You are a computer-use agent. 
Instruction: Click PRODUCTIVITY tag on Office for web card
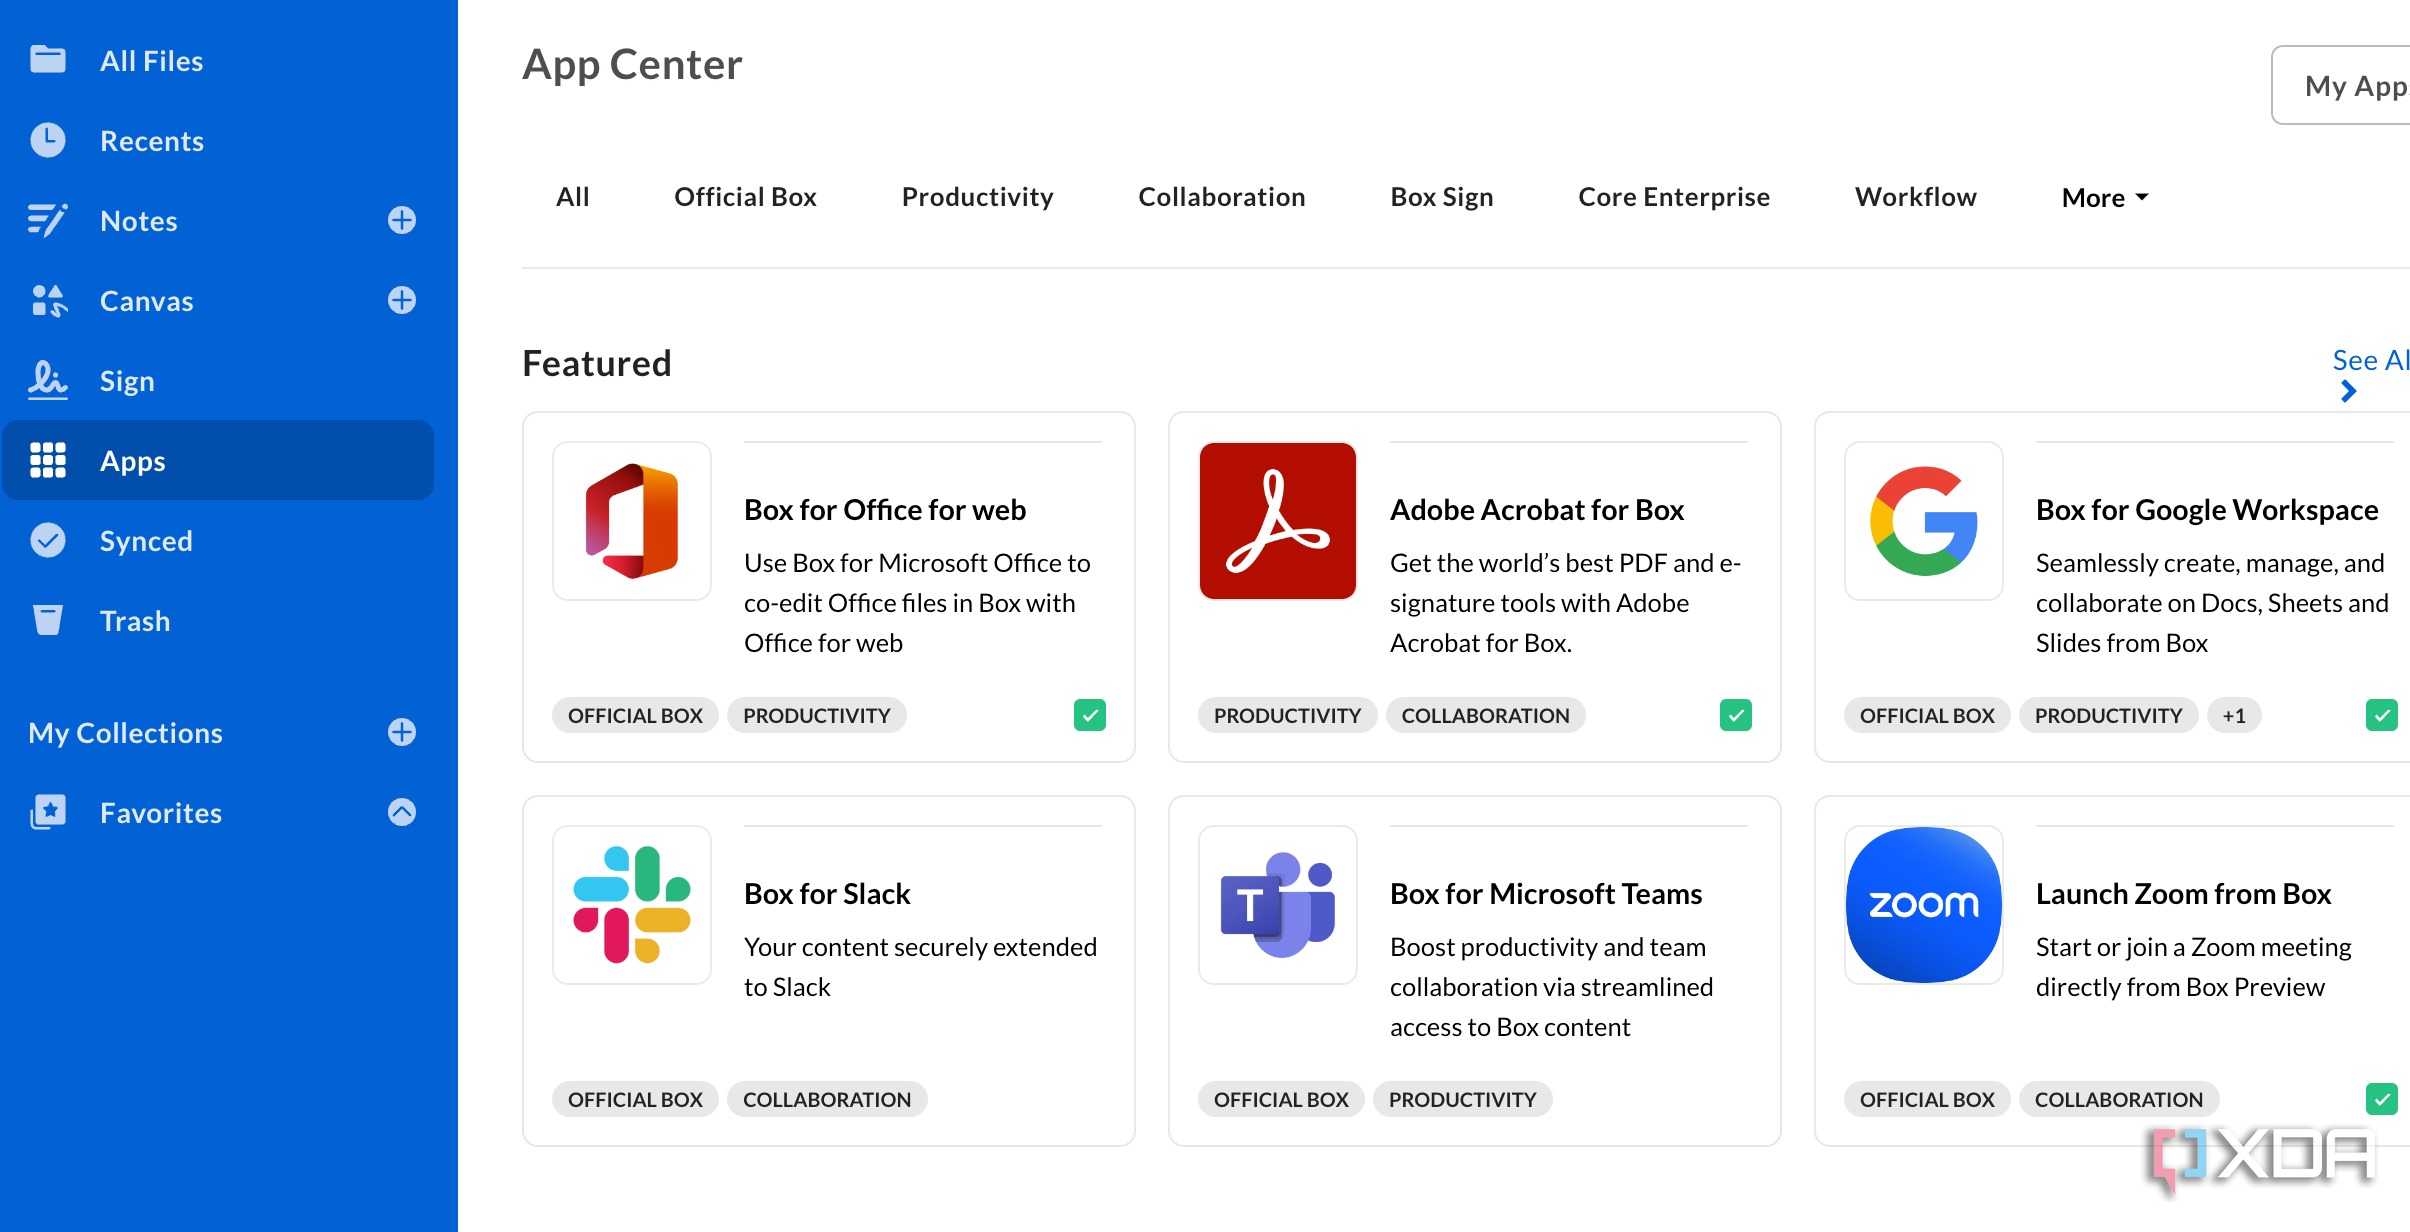(816, 715)
